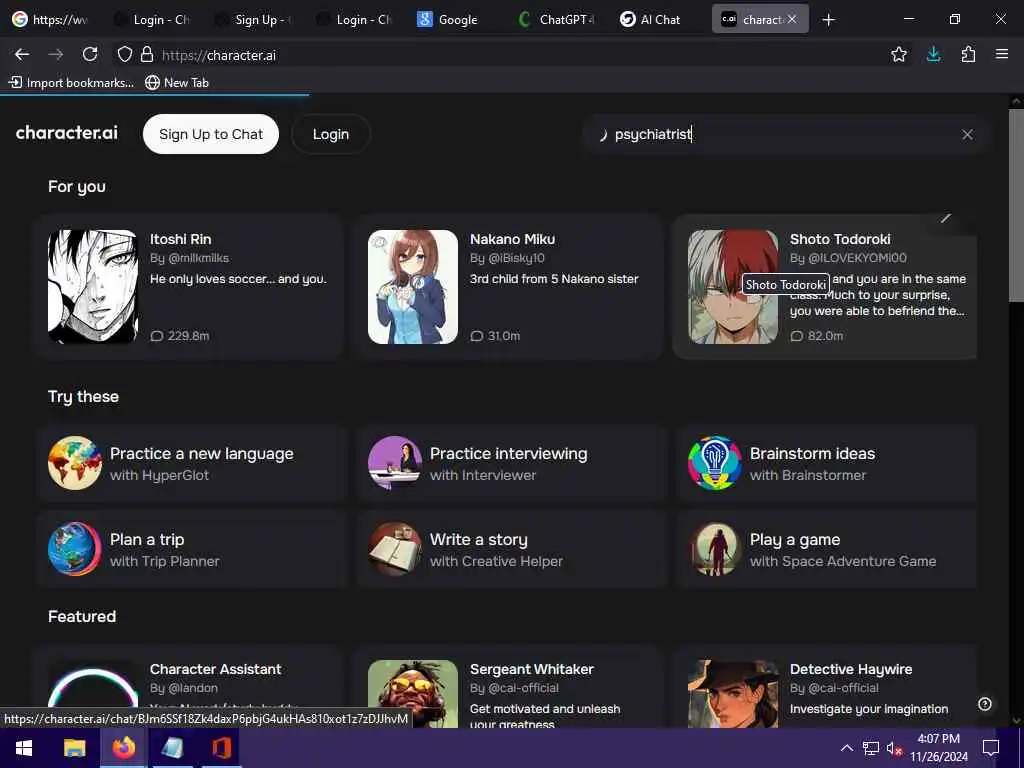
Task: Click the By @iBisky10 author link
Action: (507, 258)
